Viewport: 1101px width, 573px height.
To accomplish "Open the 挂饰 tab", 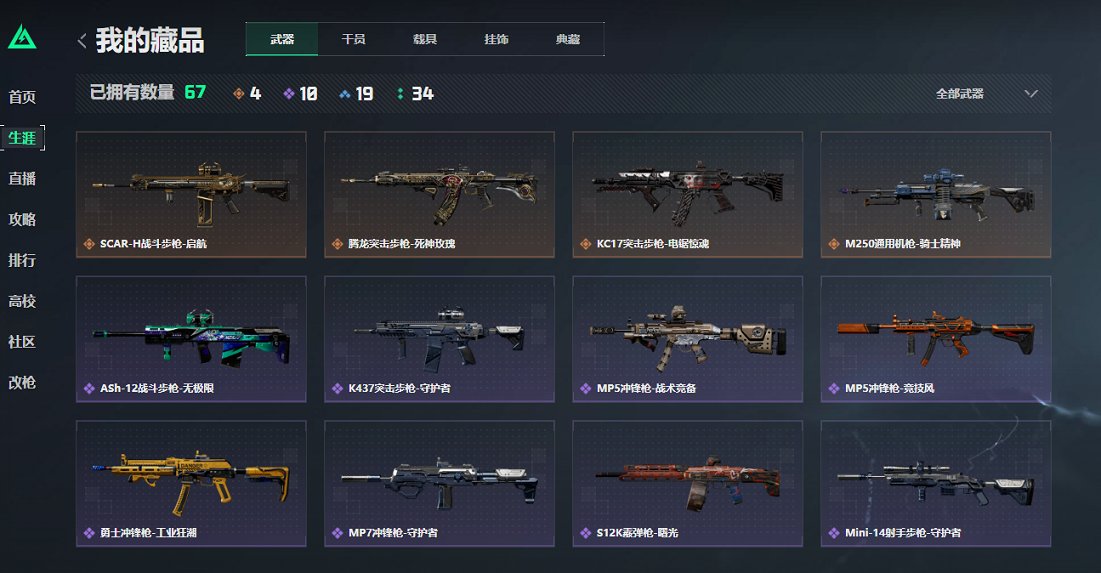I will tap(496, 39).
